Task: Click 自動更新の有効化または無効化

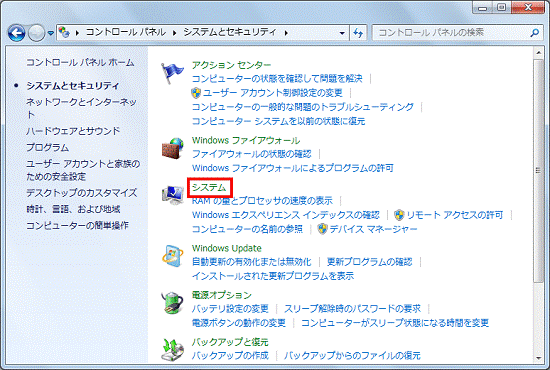Action: click(x=251, y=262)
